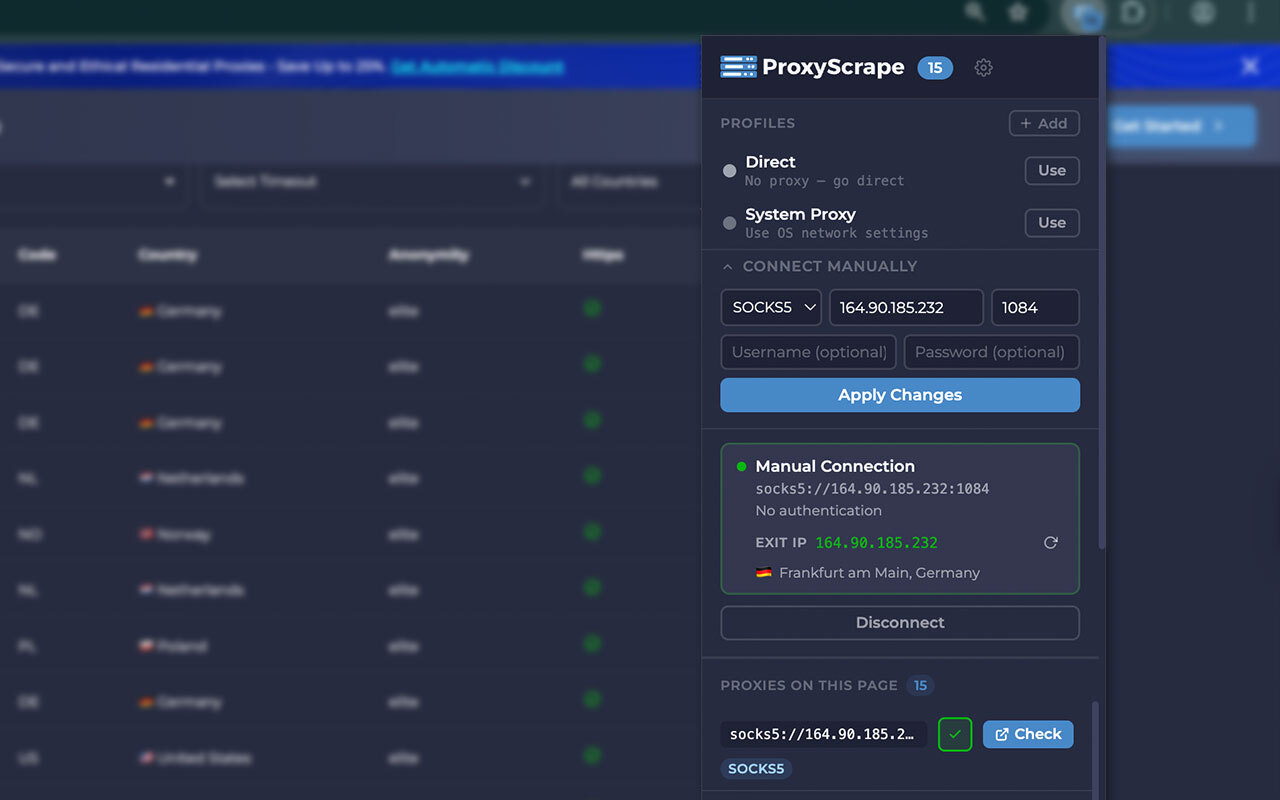Use the Direct profile
The image size is (1280, 800).
[1052, 171]
